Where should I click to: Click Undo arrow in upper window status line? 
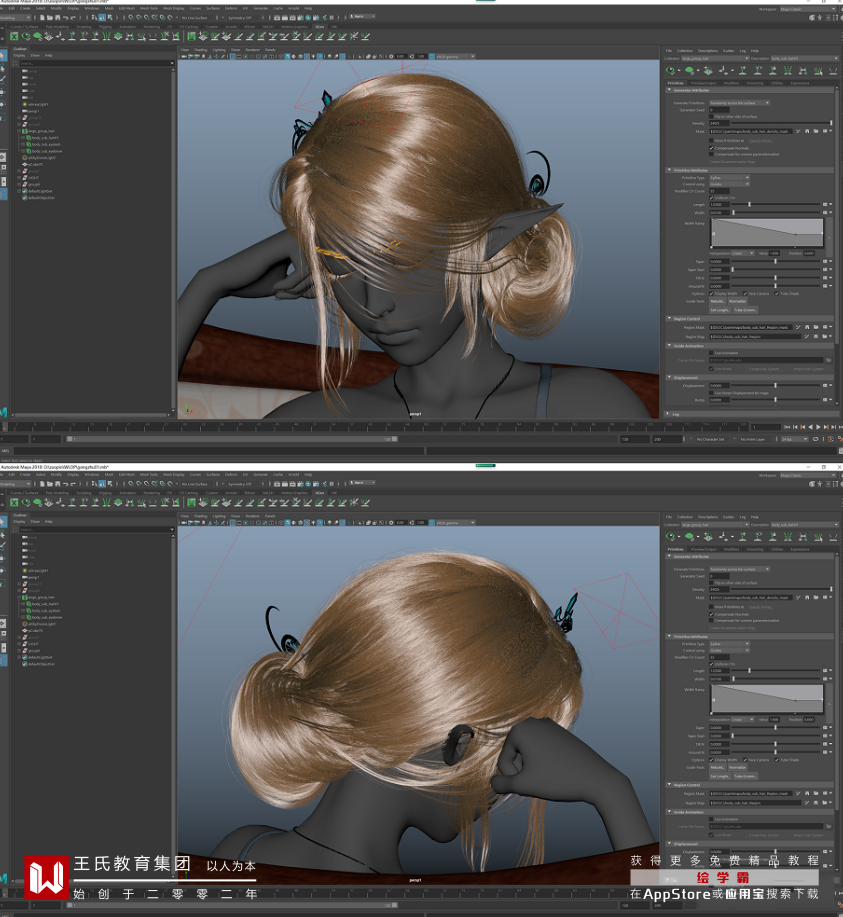pos(66,18)
